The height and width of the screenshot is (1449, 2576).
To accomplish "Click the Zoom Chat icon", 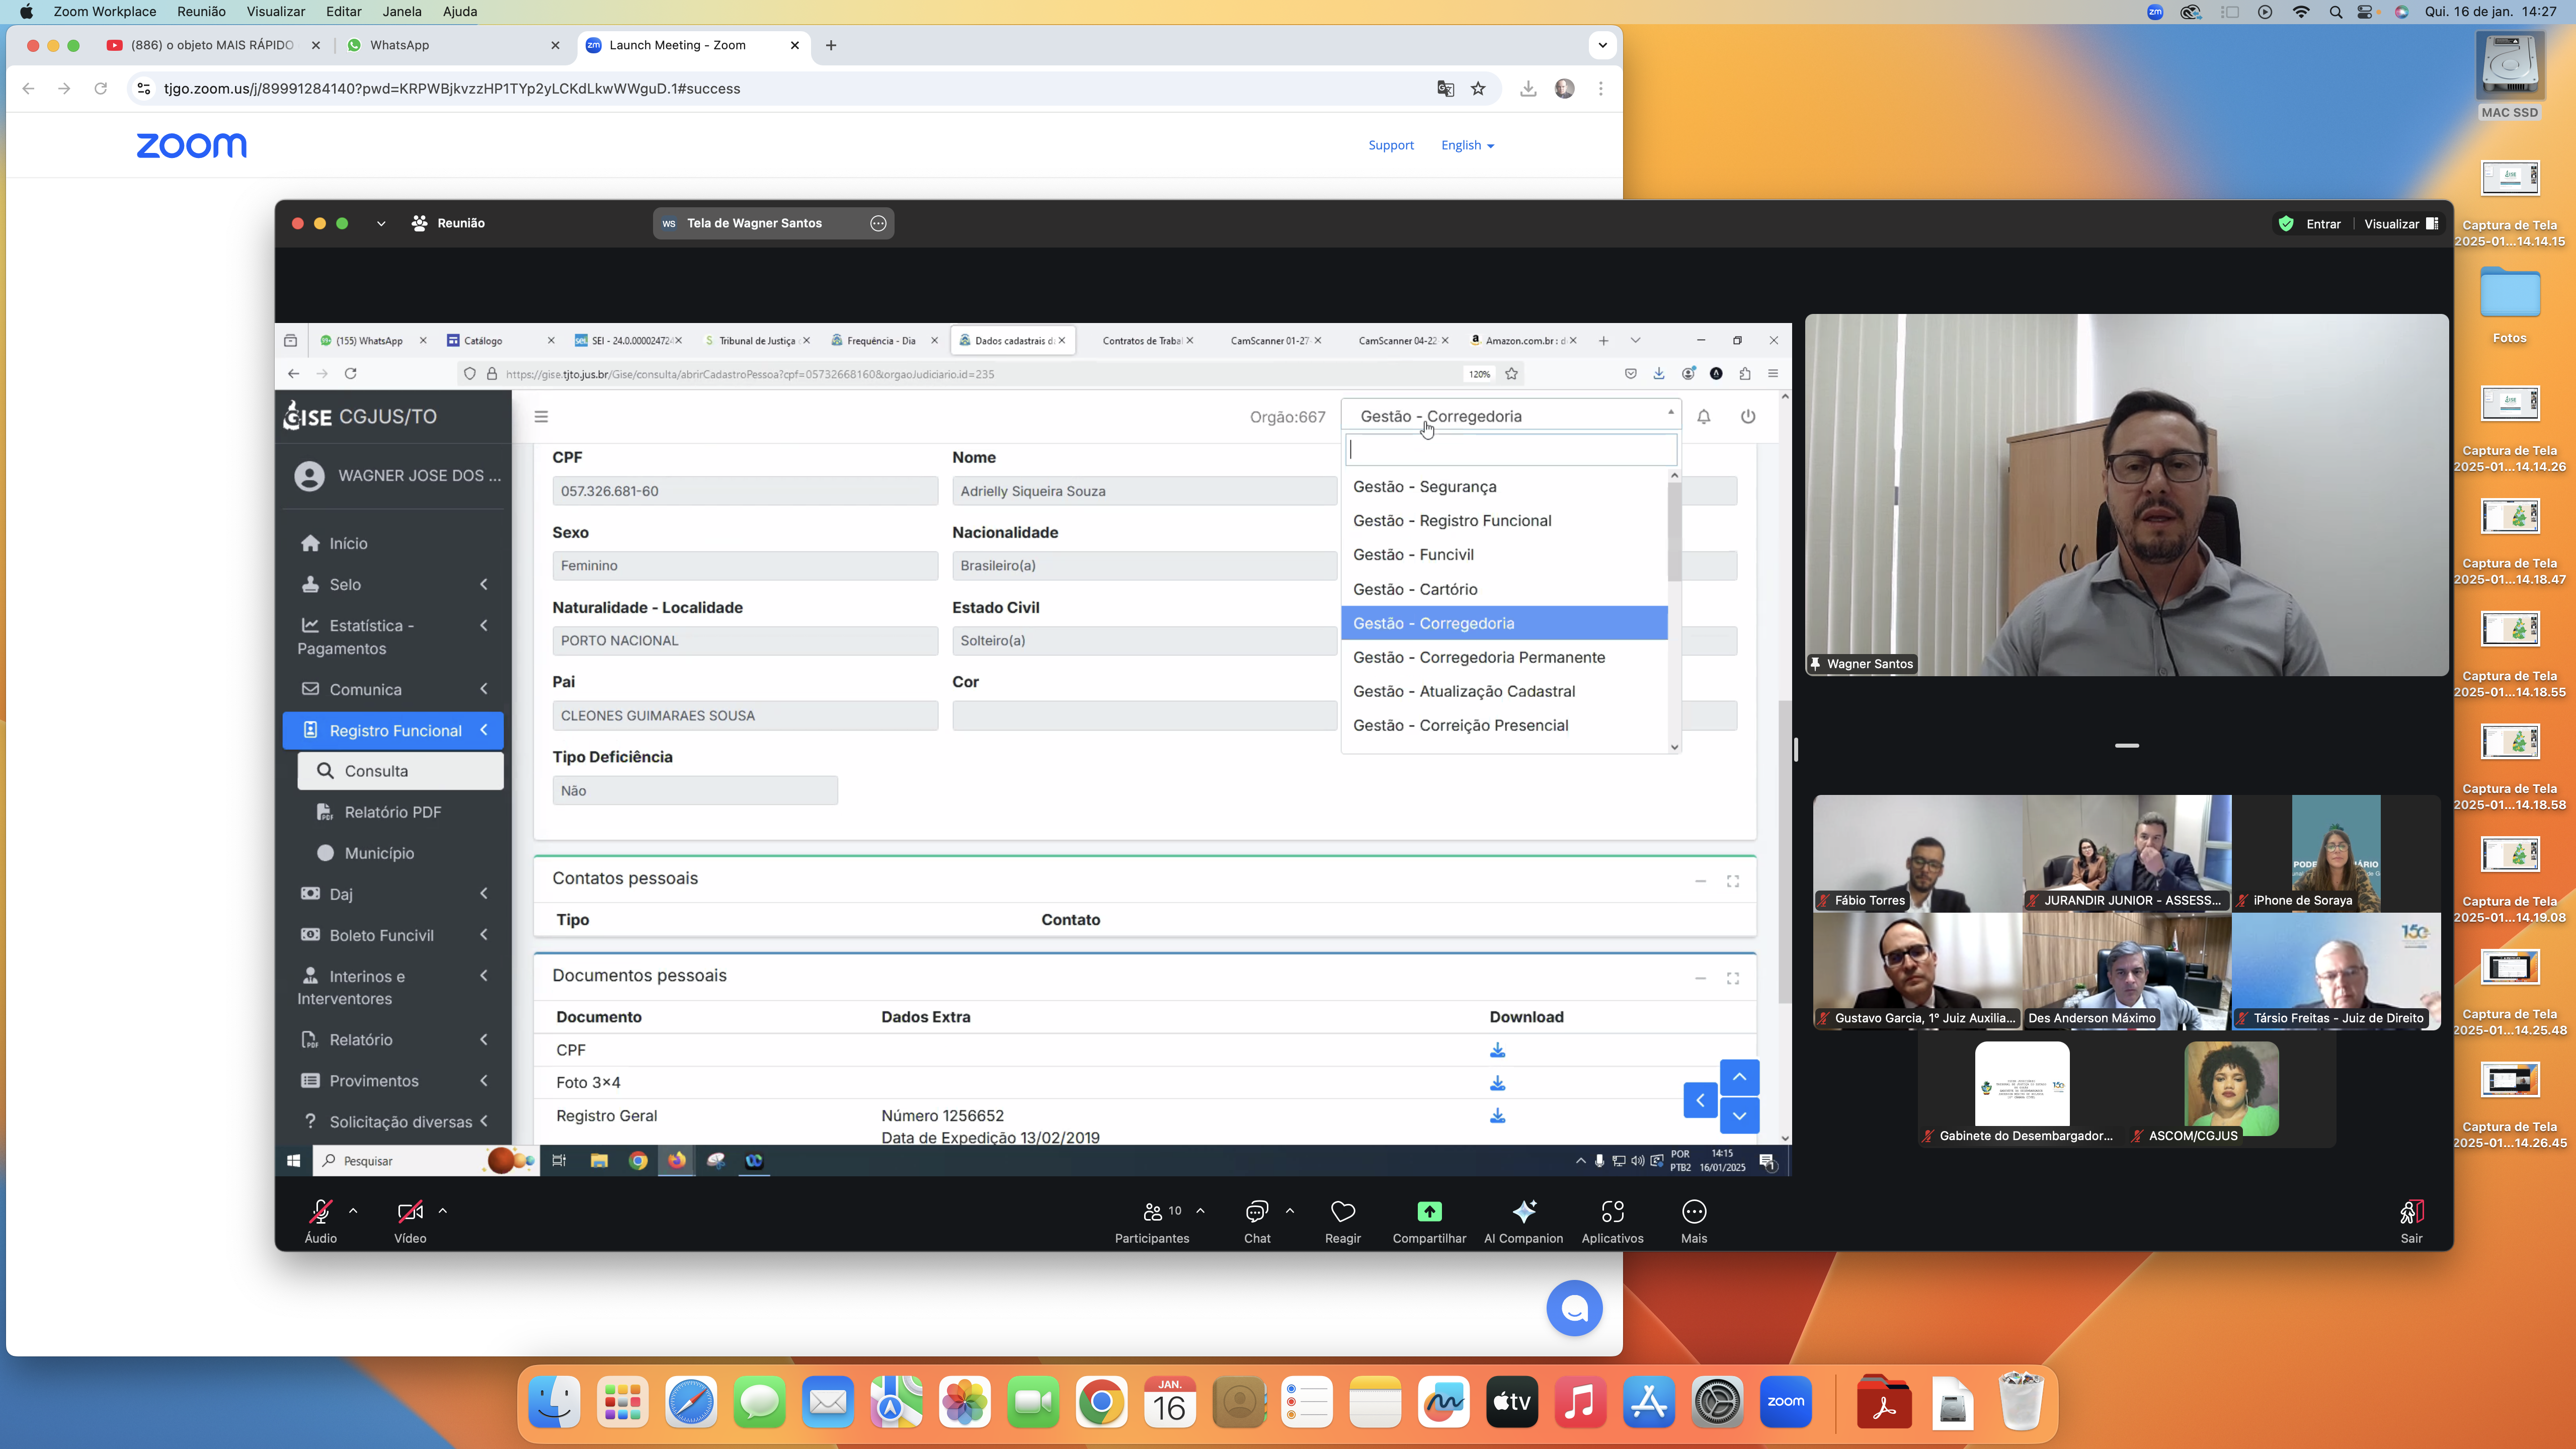I will tap(1256, 1212).
